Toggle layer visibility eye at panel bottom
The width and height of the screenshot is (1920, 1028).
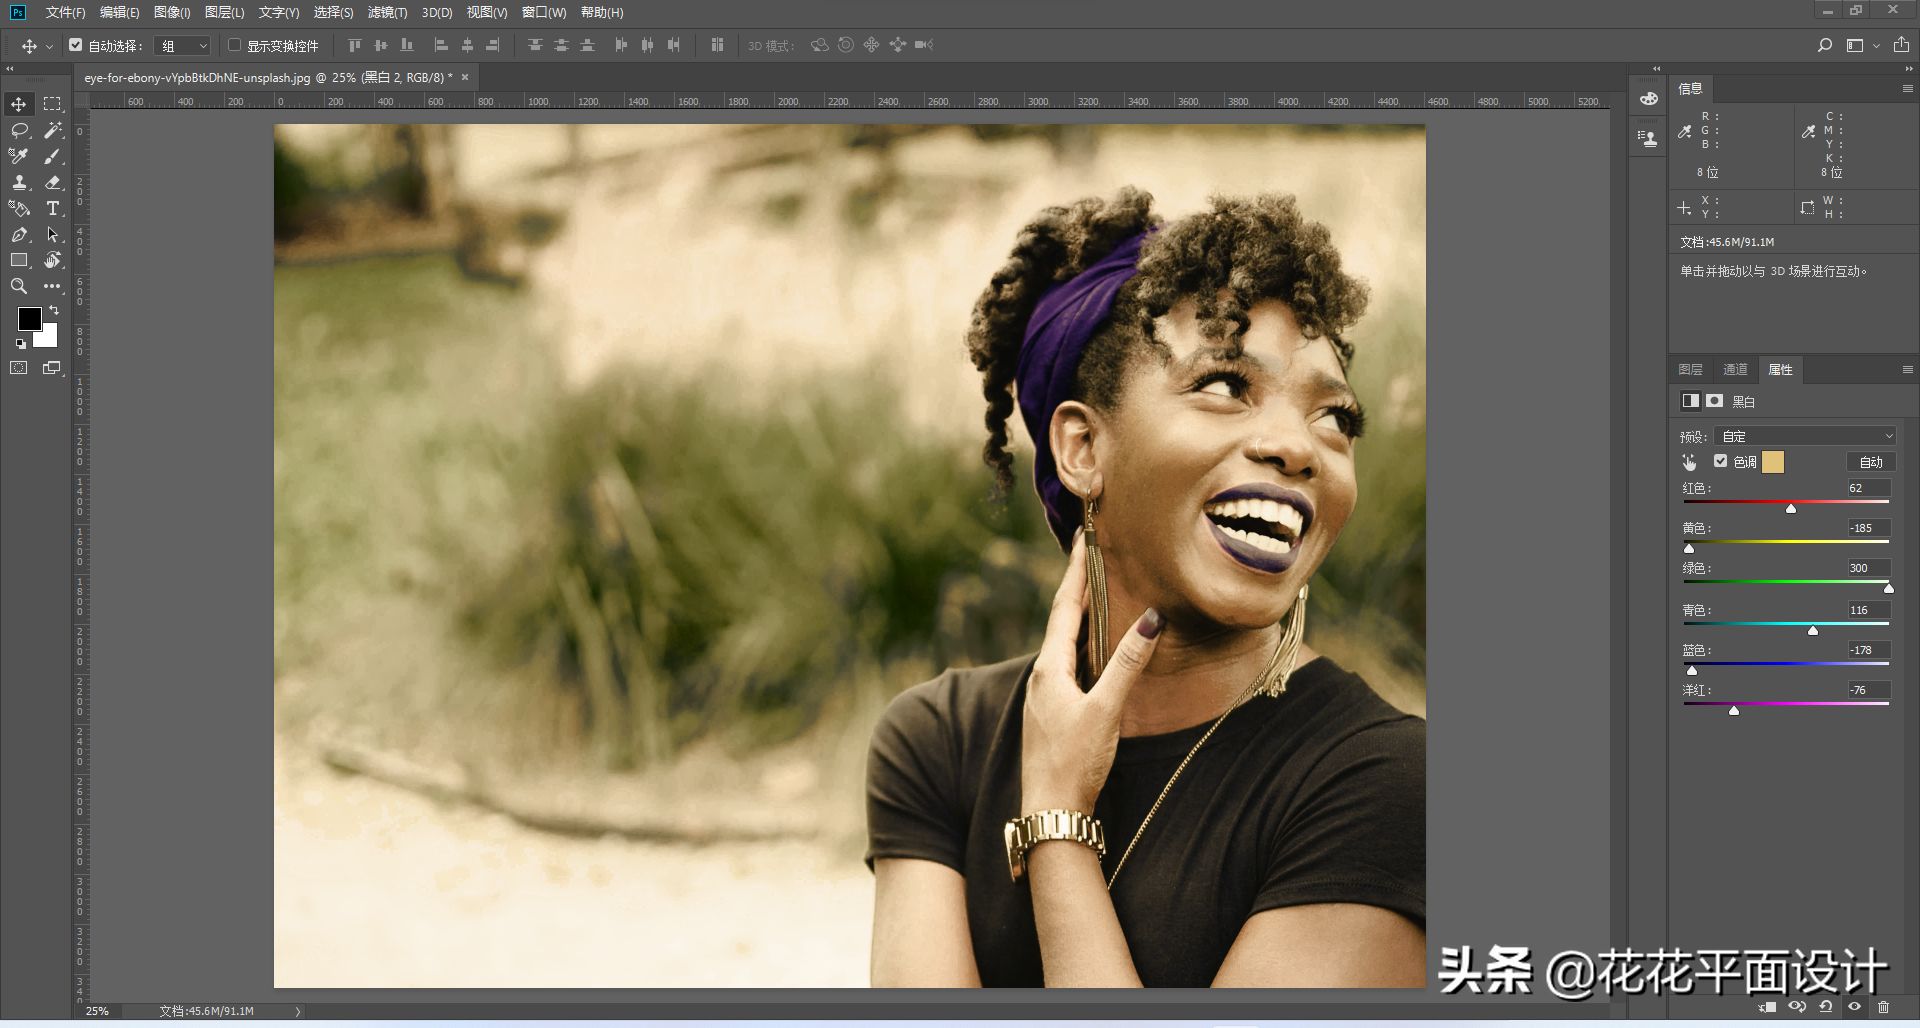tap(1855, 1007)
